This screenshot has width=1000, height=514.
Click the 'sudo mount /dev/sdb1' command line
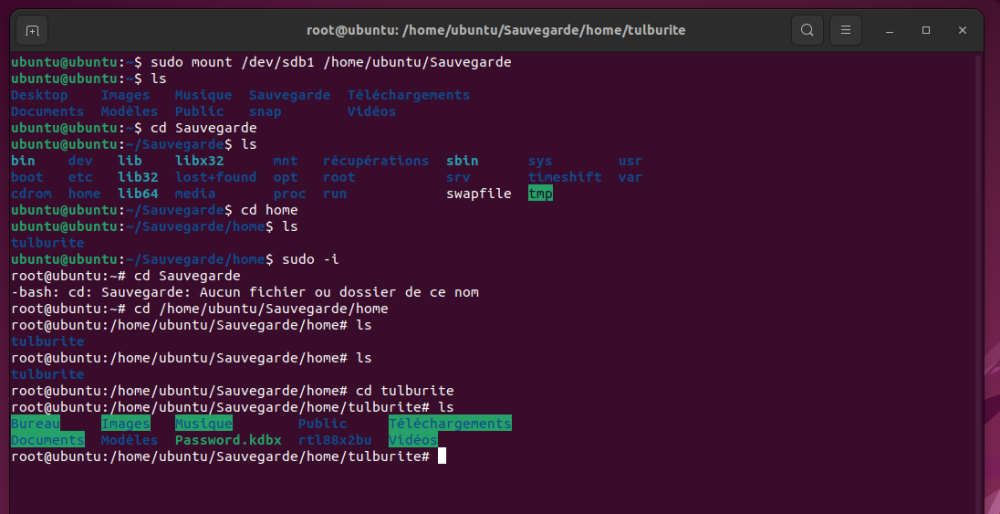point(261,62)
